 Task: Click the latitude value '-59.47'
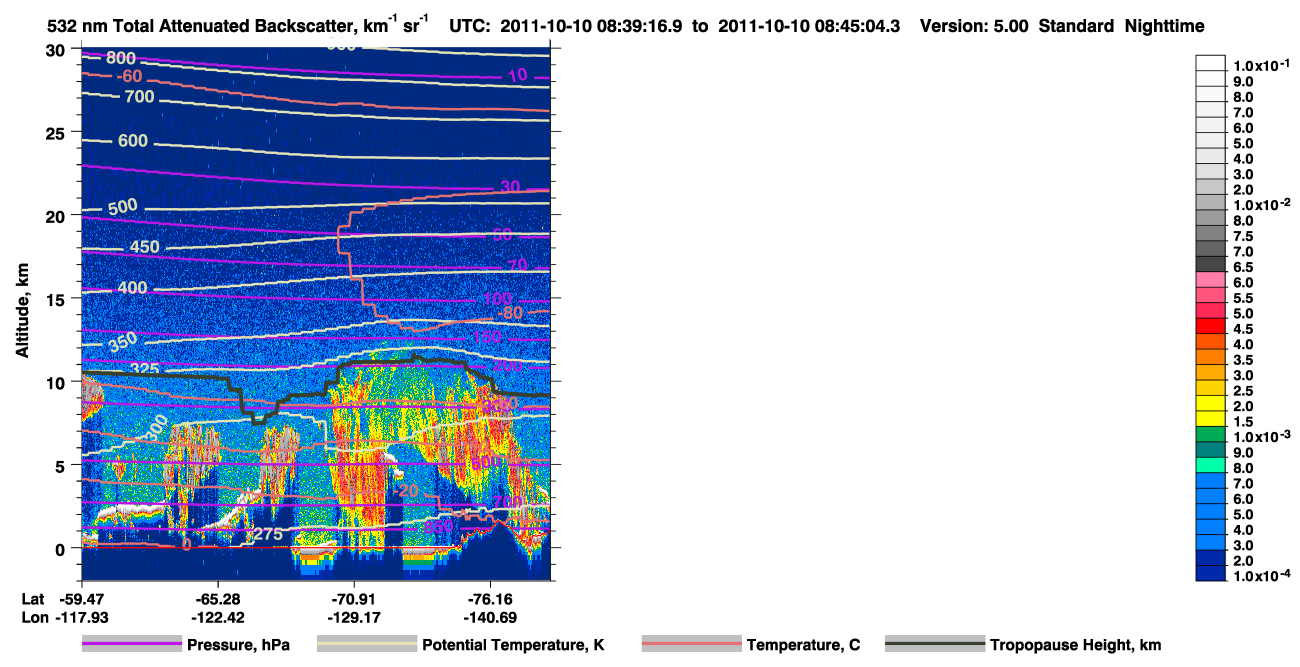(81, 599)
